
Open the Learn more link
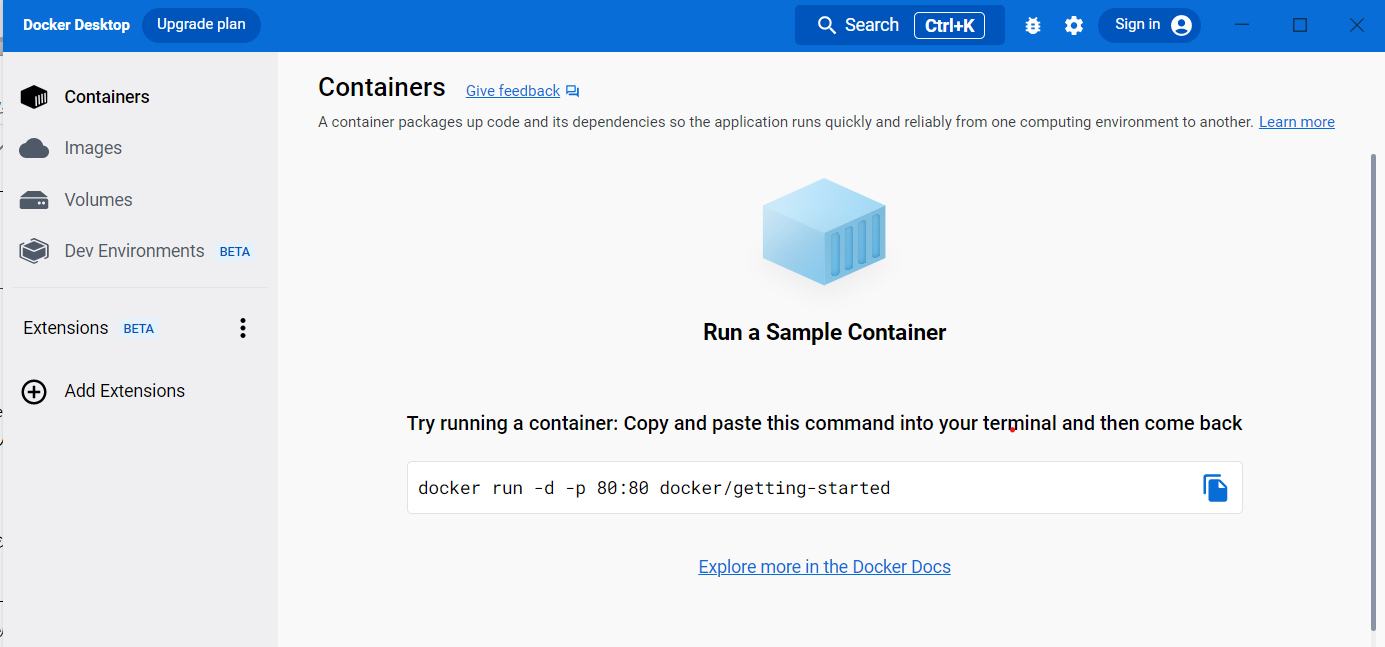coord(1296,122)
